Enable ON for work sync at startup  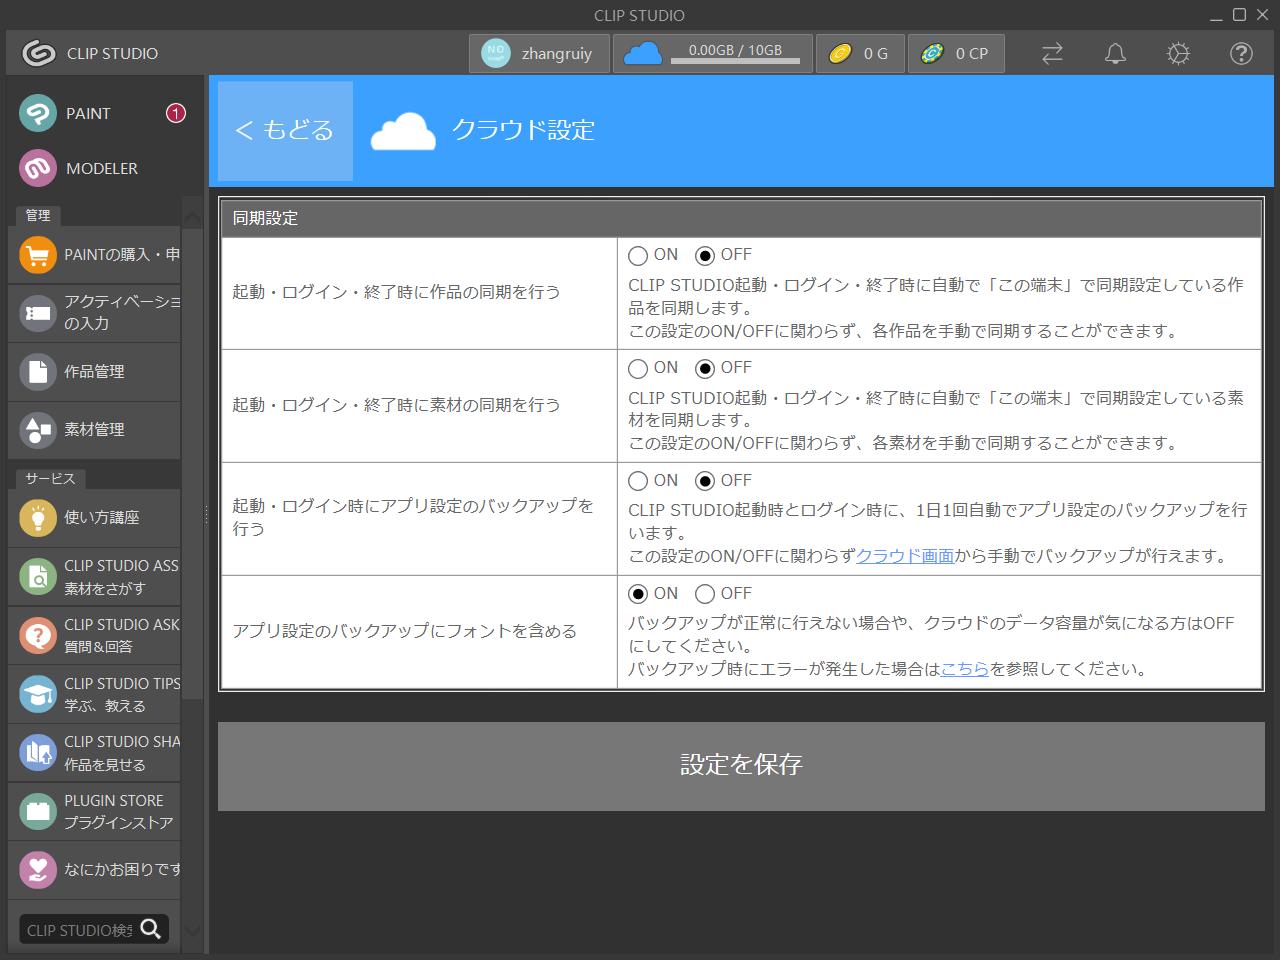[x=638, y=254]
